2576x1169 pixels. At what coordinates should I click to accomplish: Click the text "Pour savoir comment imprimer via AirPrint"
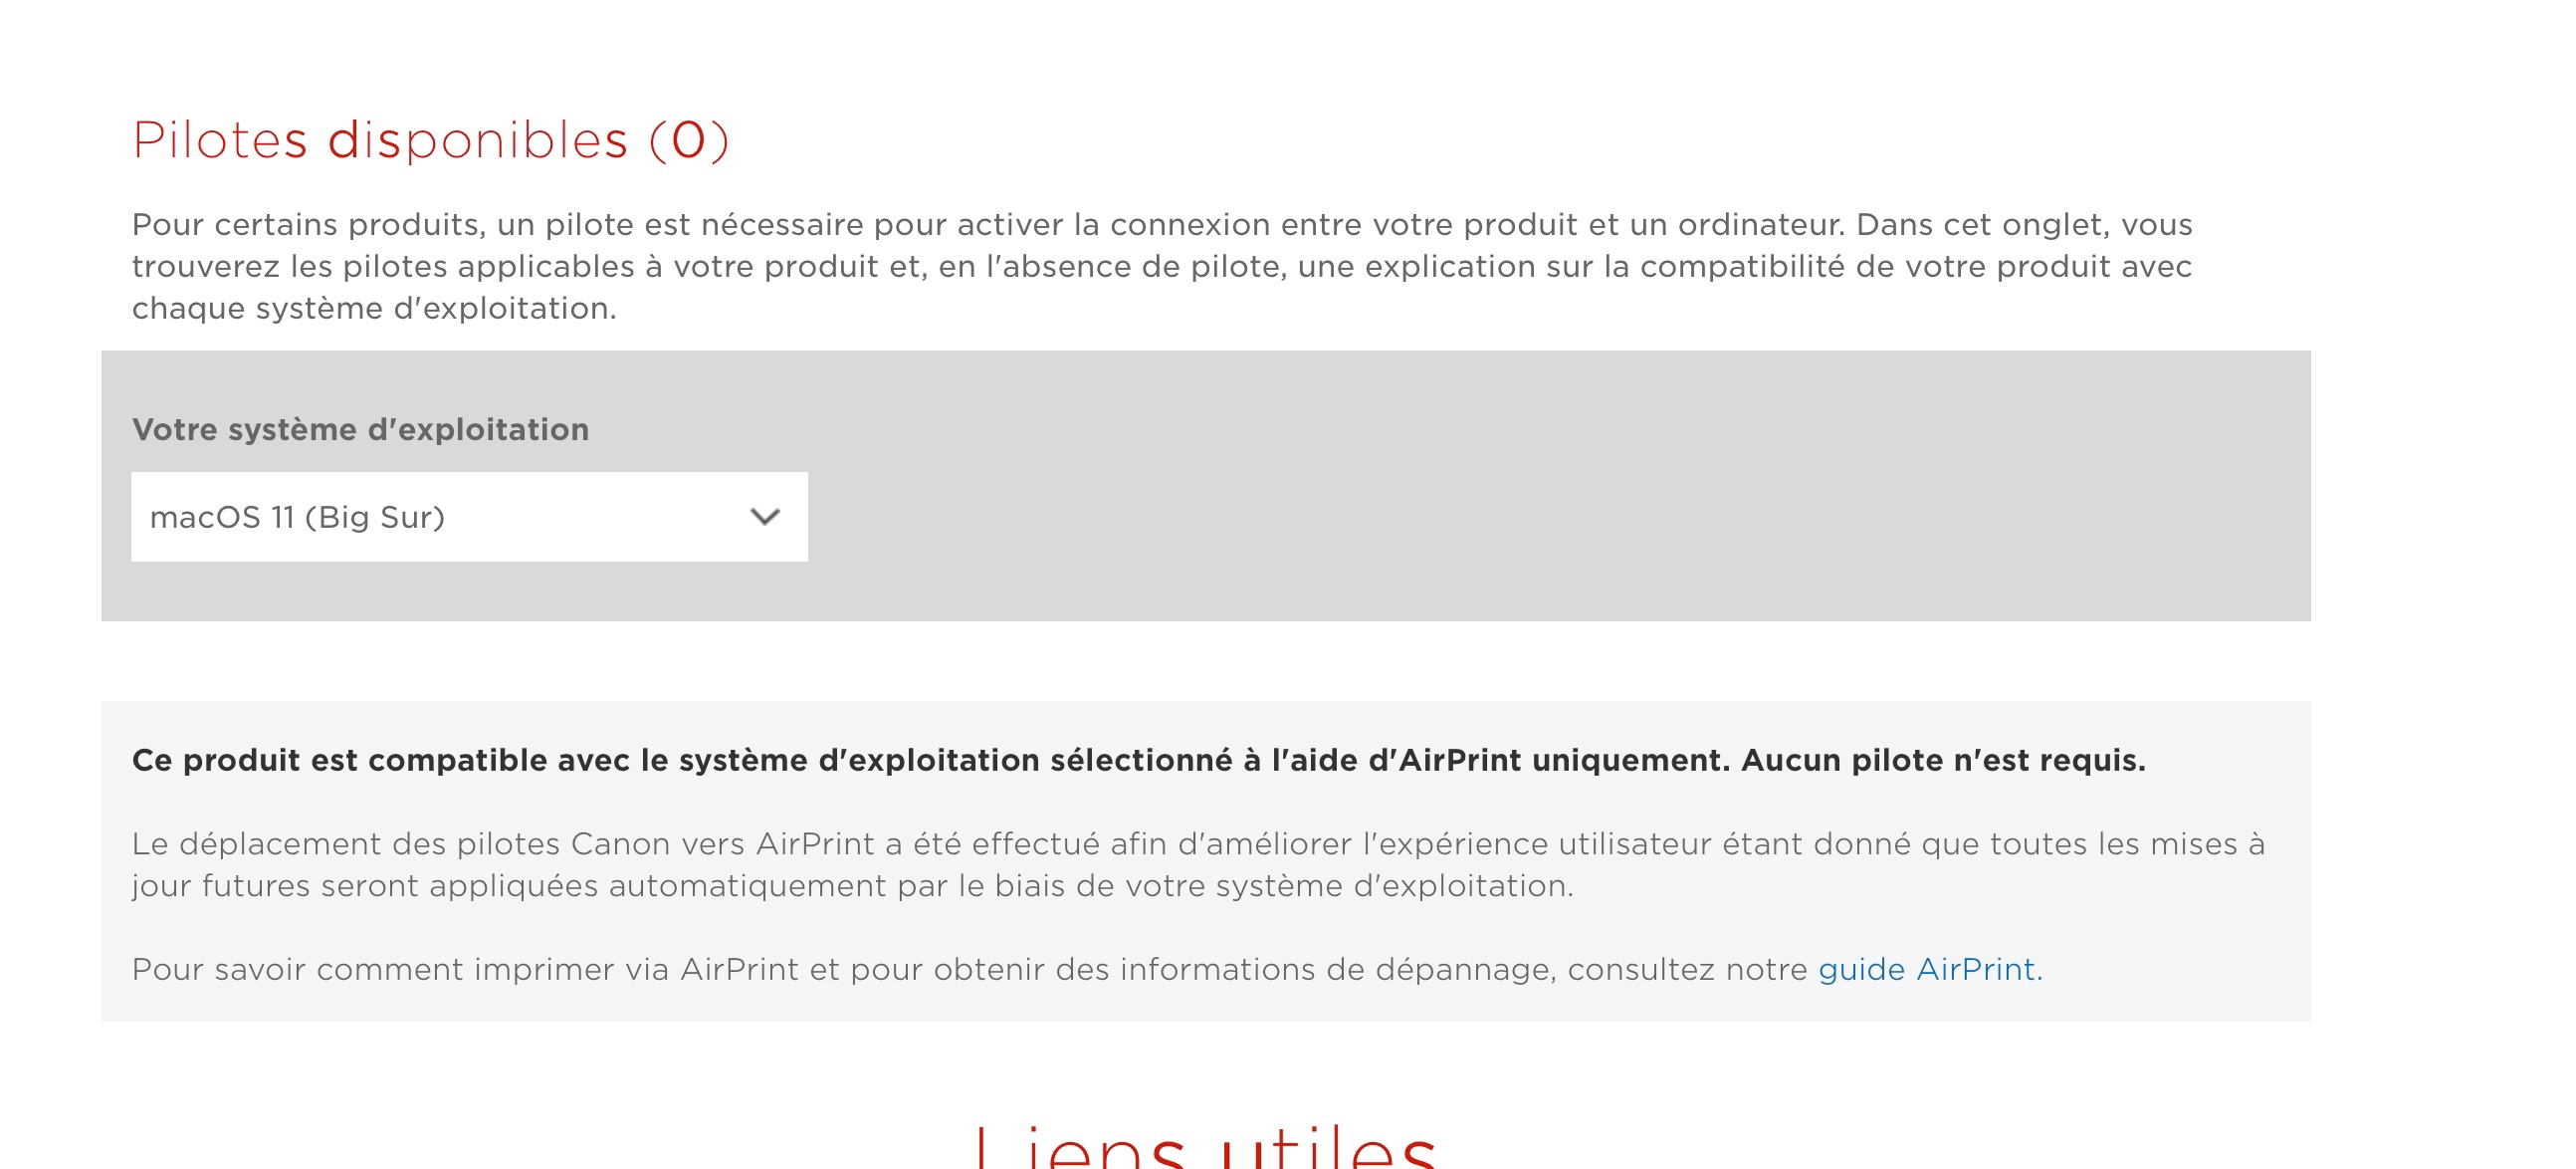click(465, 969)
